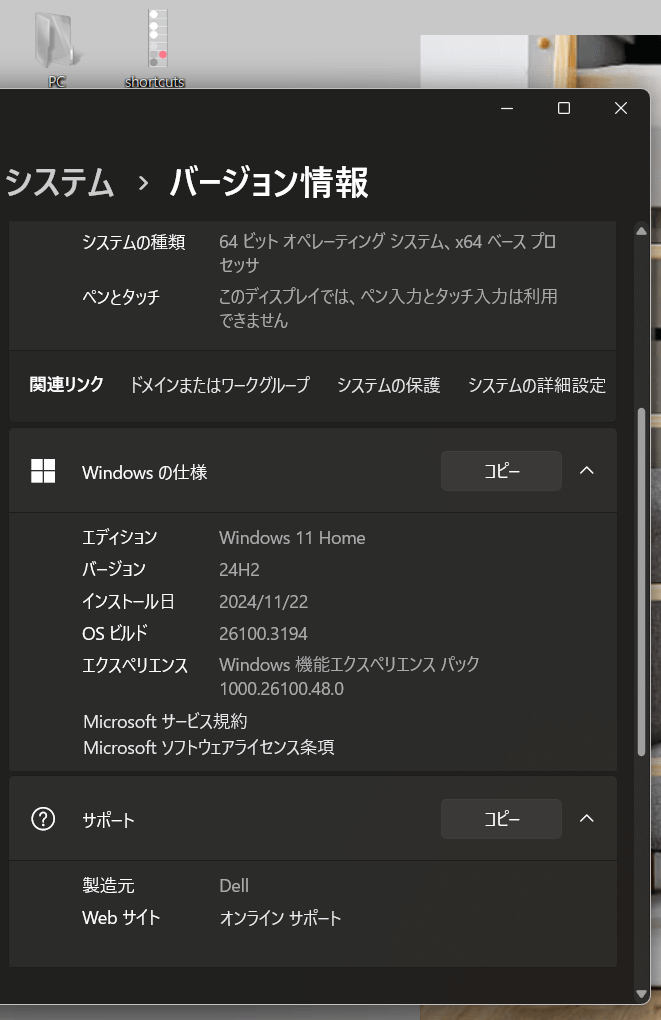
Task: Open システムの保護 link
Action: click(x=388, y=385)
